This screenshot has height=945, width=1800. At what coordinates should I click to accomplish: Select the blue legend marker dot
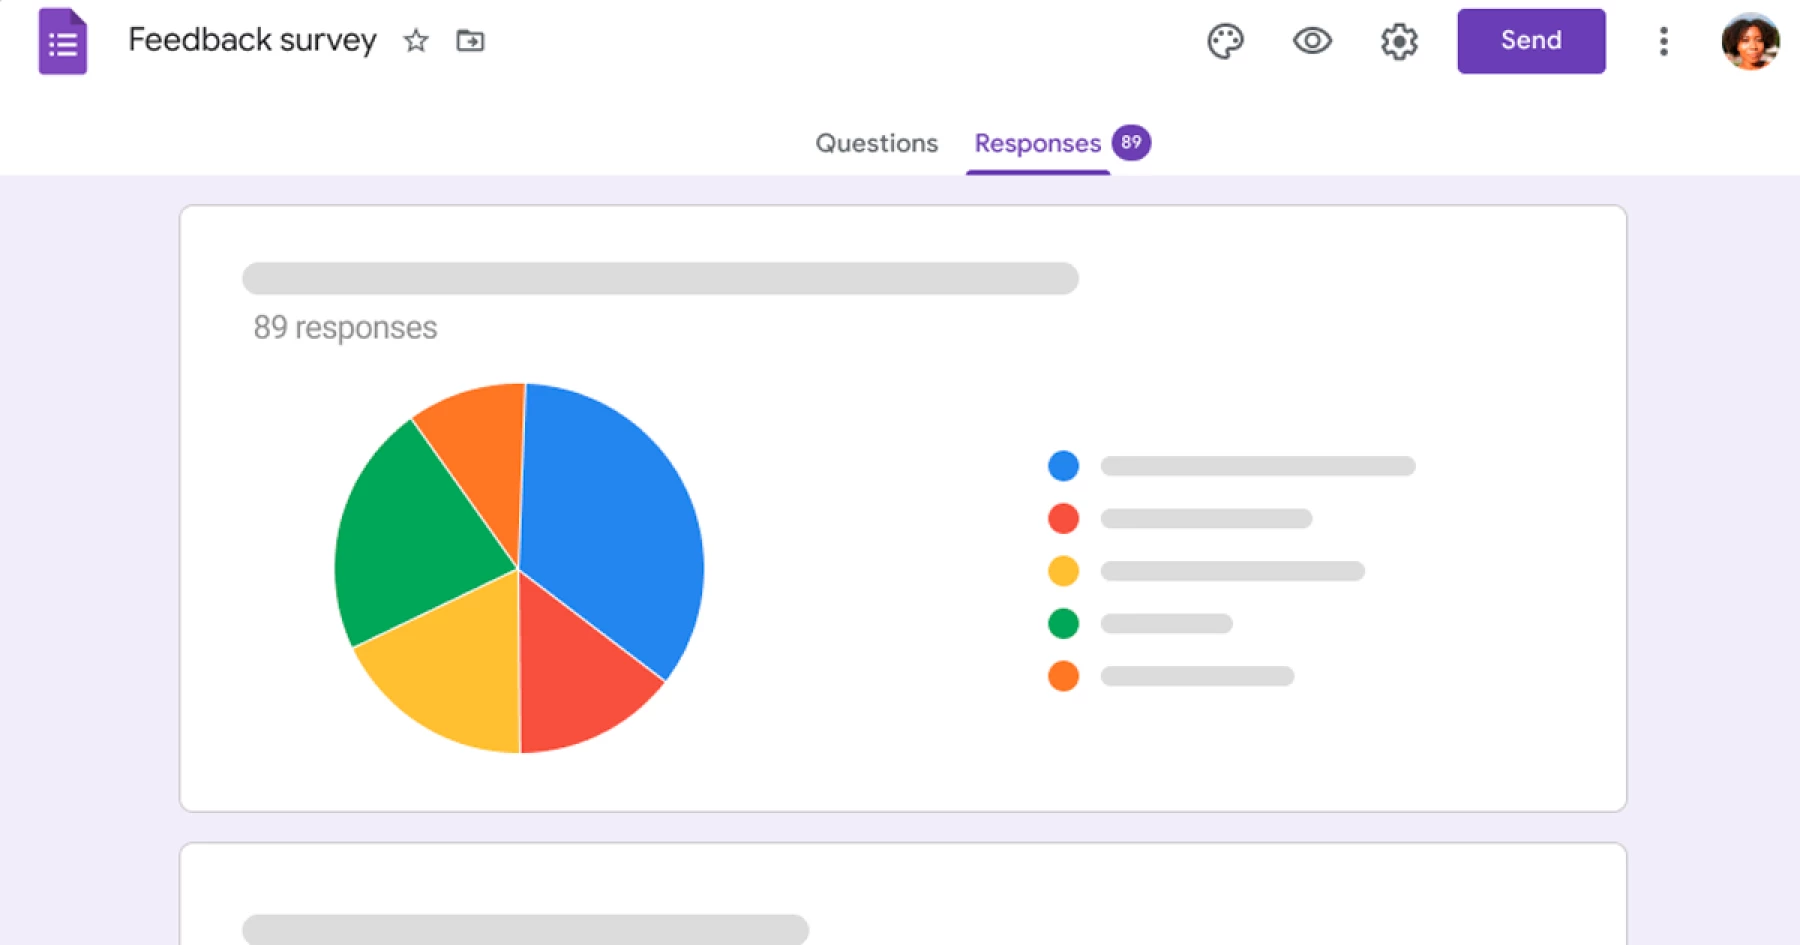[x=1063, y=465]
